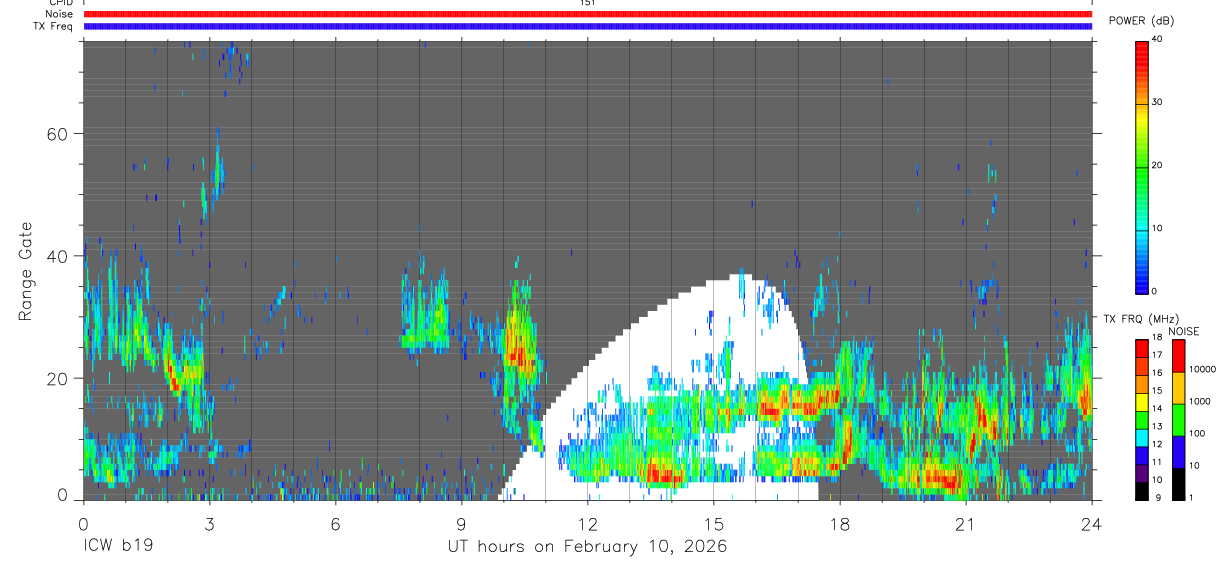The height and width of the screenshot is (567, 1228).
Task: Click the blue TX Freq strip above the plot
Action: point(588,26)
